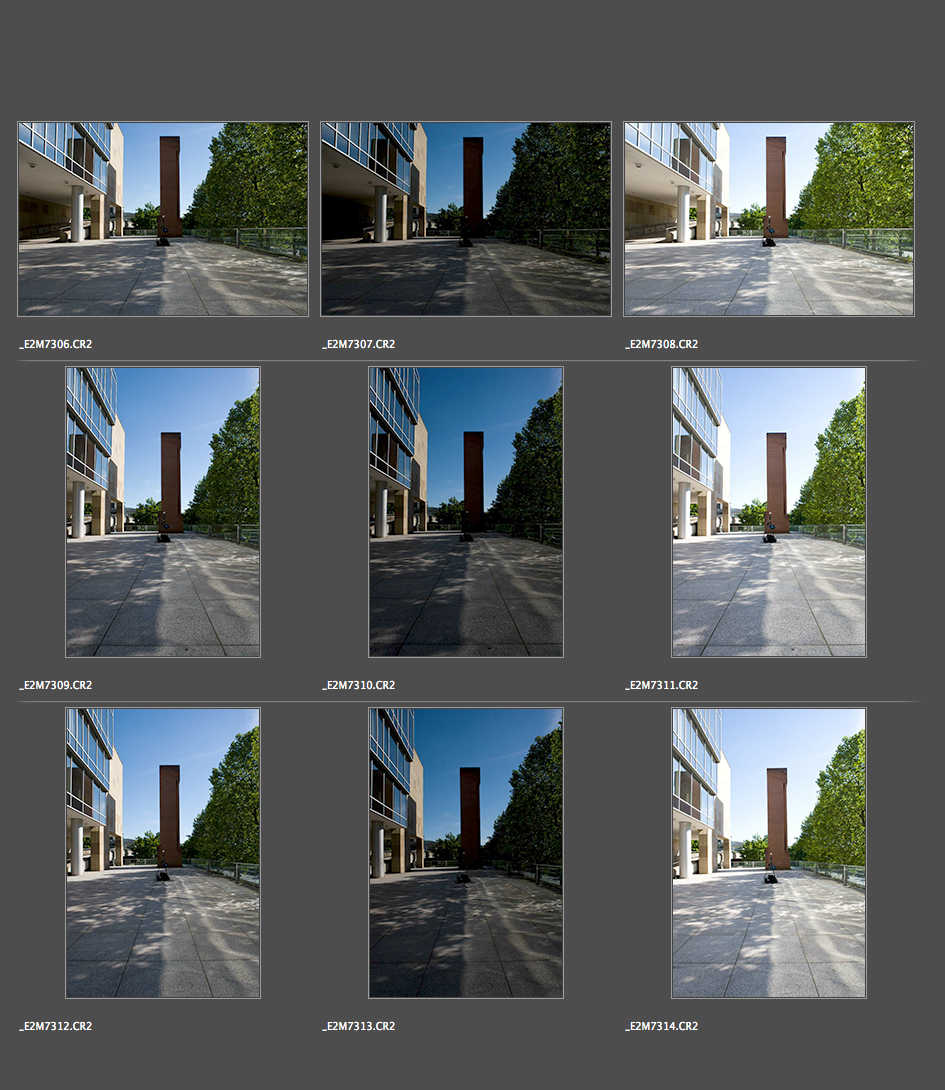945x1090 pixels.
Task: Select the _E2M7306.CR2 image thumbnail
Action: (163, 219)
